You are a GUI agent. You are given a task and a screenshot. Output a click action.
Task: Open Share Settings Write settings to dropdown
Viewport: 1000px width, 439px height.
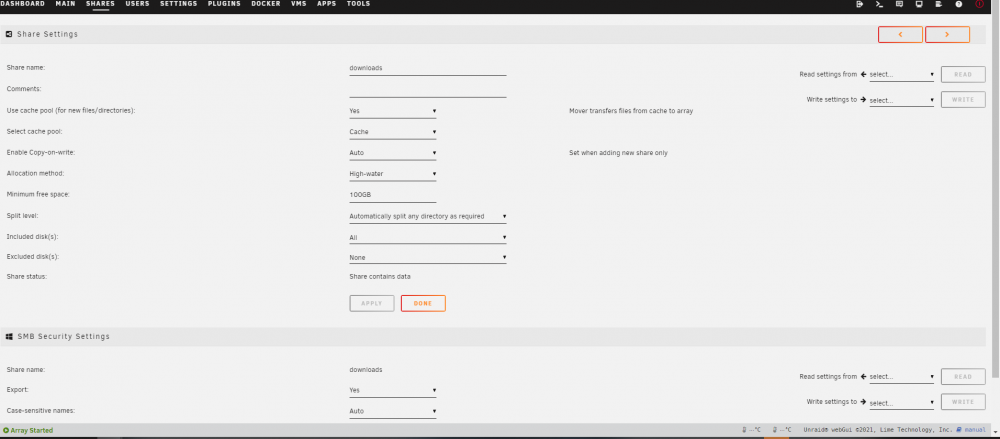tap(902, 100)
